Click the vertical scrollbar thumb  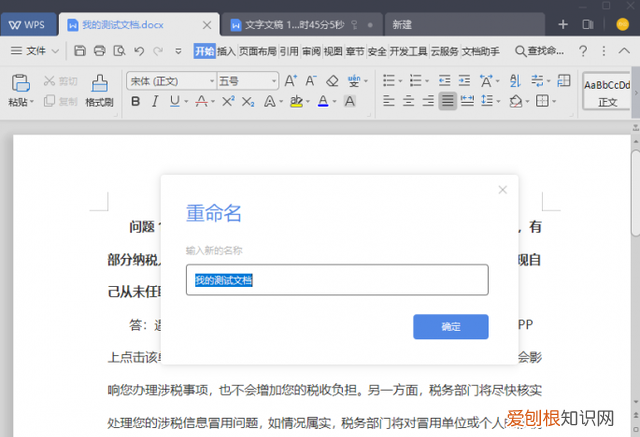click(x=636, y=193)
